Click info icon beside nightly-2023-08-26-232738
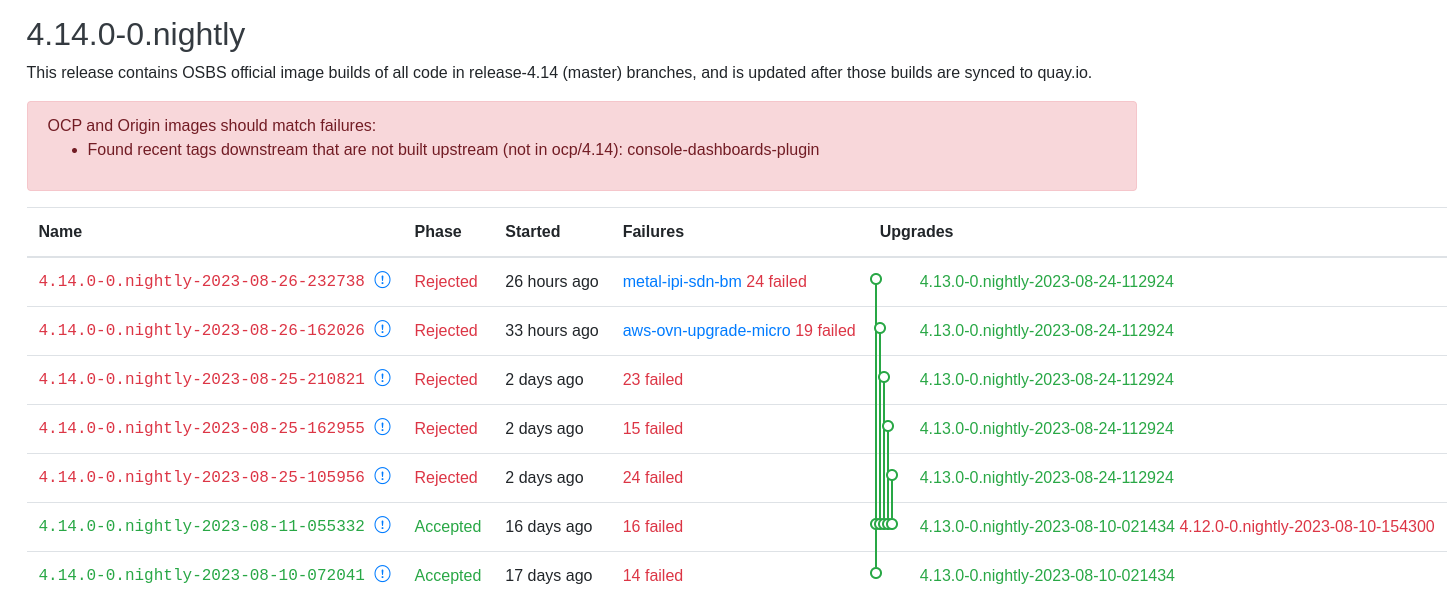This screenshot has width=1447, height=606. coord(382,280)
